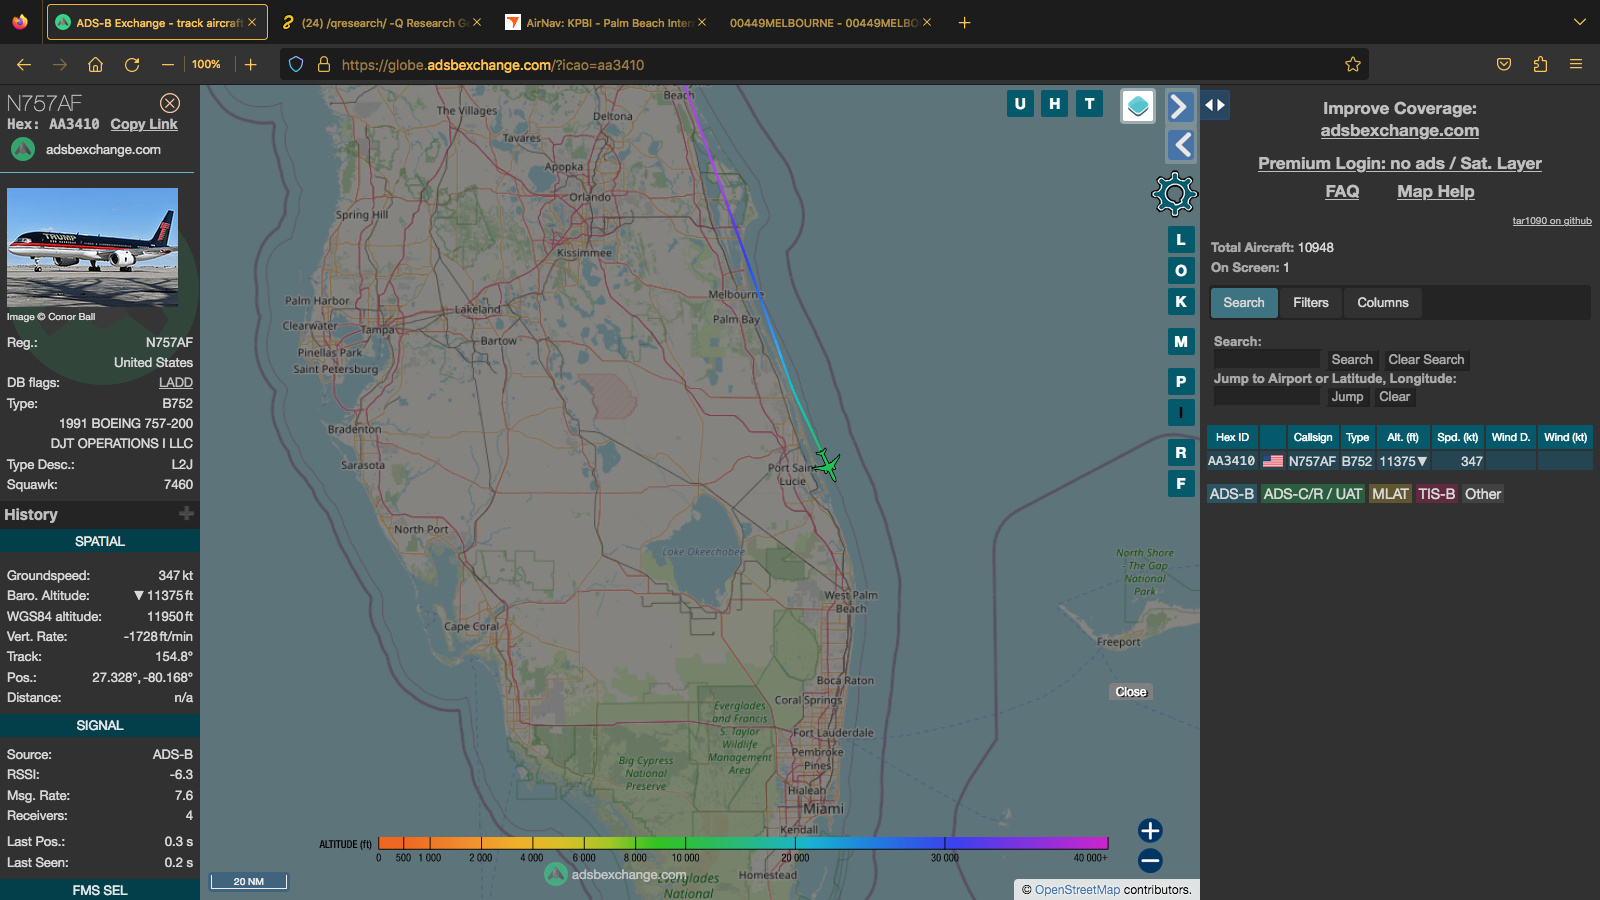This screenshot has height=900, width=1600.
Task: Click the Copy Link link
Action: [144, 124]
